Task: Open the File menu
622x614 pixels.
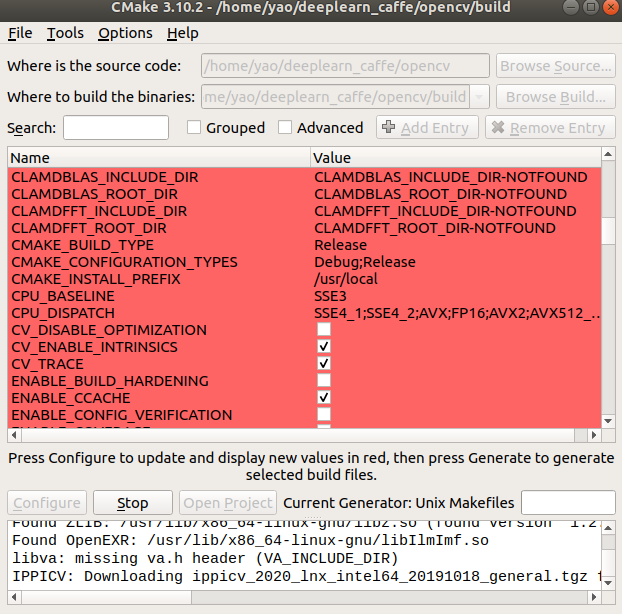Action: pyautogui.click(x=20, y=33)
